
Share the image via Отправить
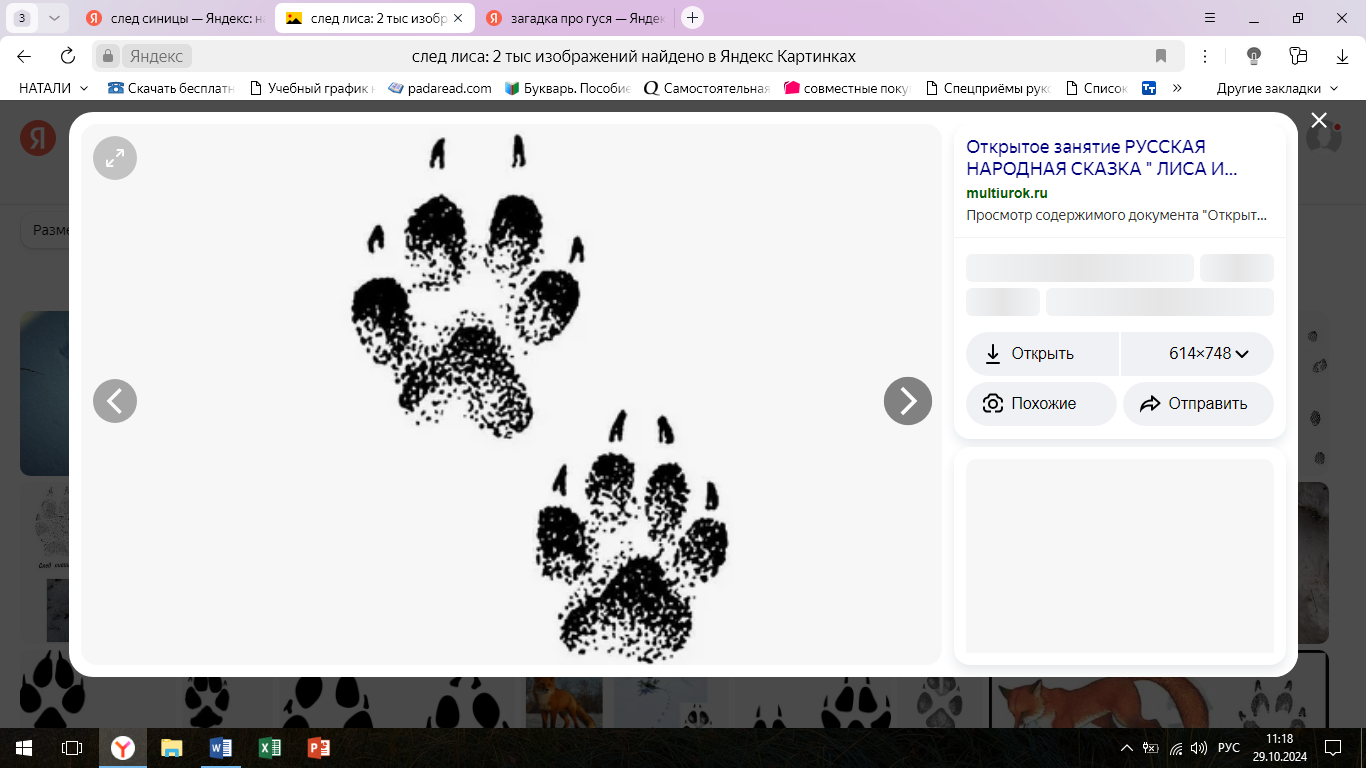1197,404
